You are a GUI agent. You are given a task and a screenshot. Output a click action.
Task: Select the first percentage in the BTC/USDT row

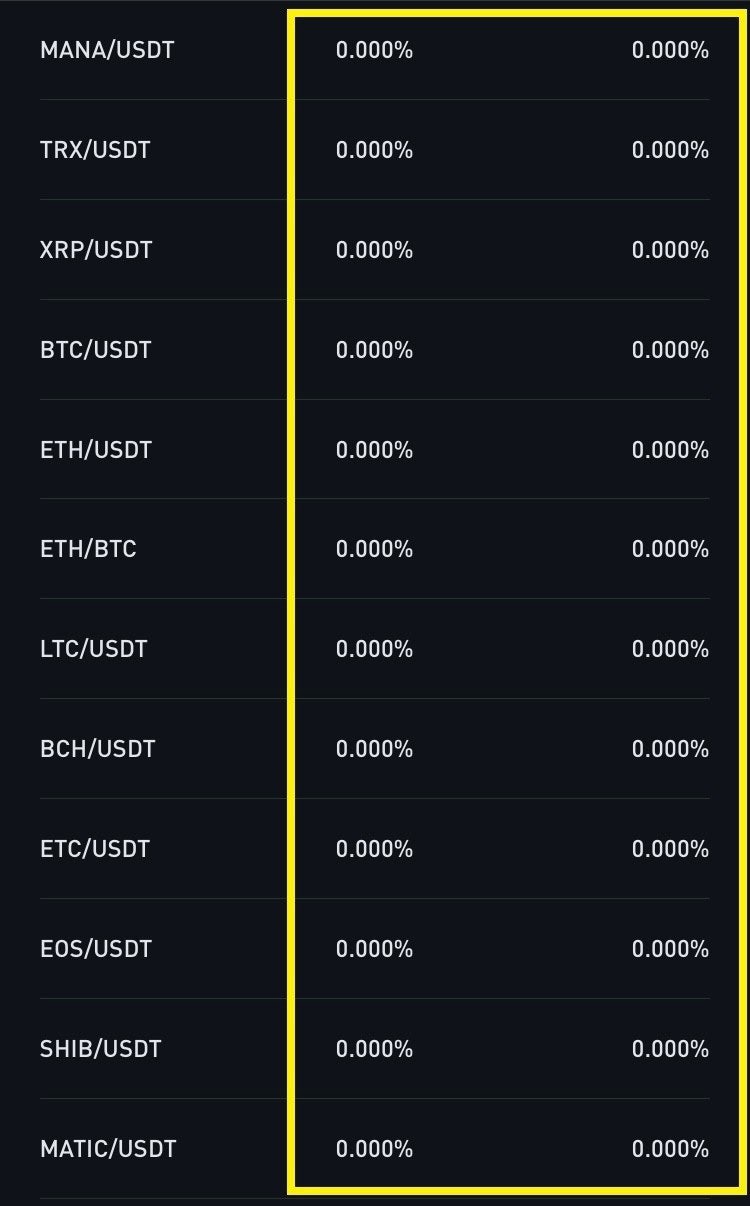point(374,350)
